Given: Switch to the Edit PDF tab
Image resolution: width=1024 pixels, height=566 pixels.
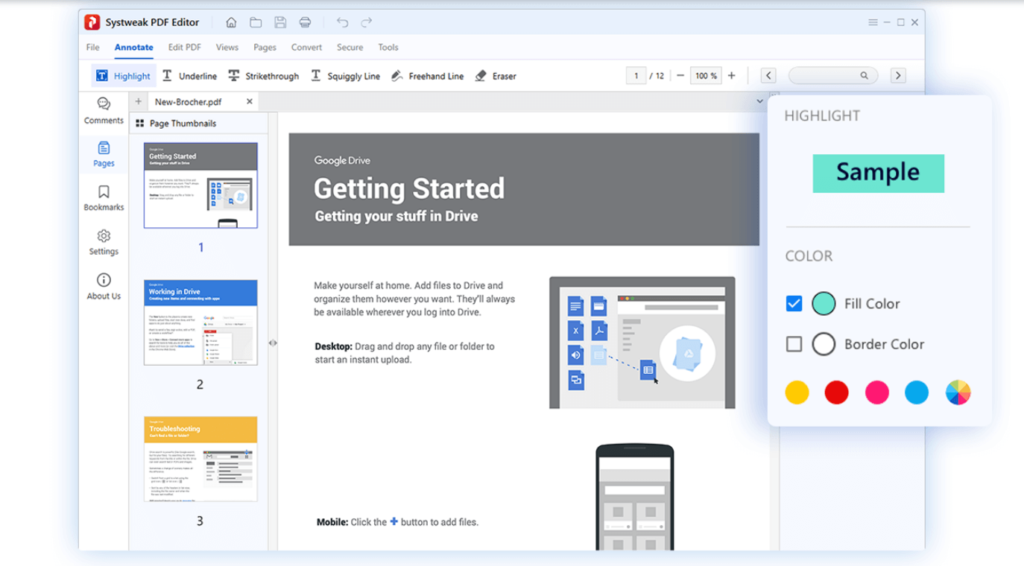Looking at the screenshot, I should [x=184, y=47].
